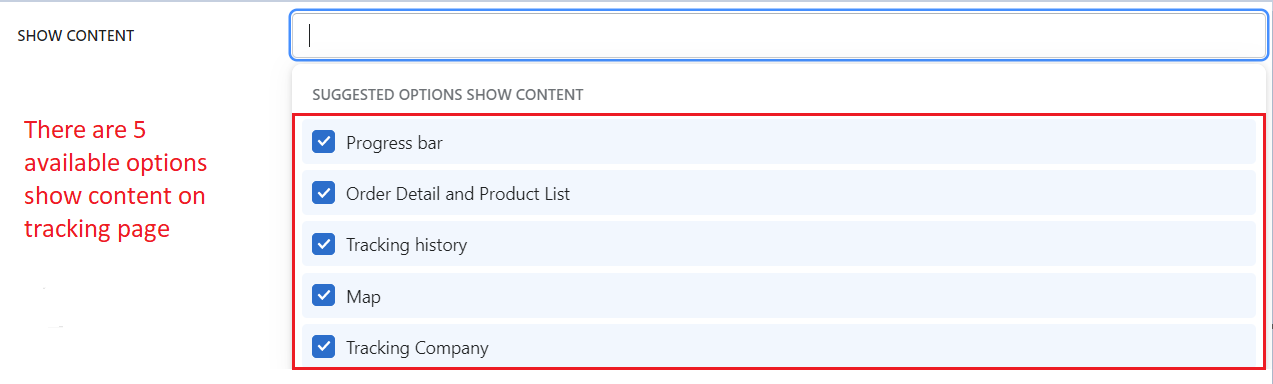This screenshot has width=1273, height=384.
Task: Uncheck the Progress bar checkbox
Action: click(x=323, y=142)
